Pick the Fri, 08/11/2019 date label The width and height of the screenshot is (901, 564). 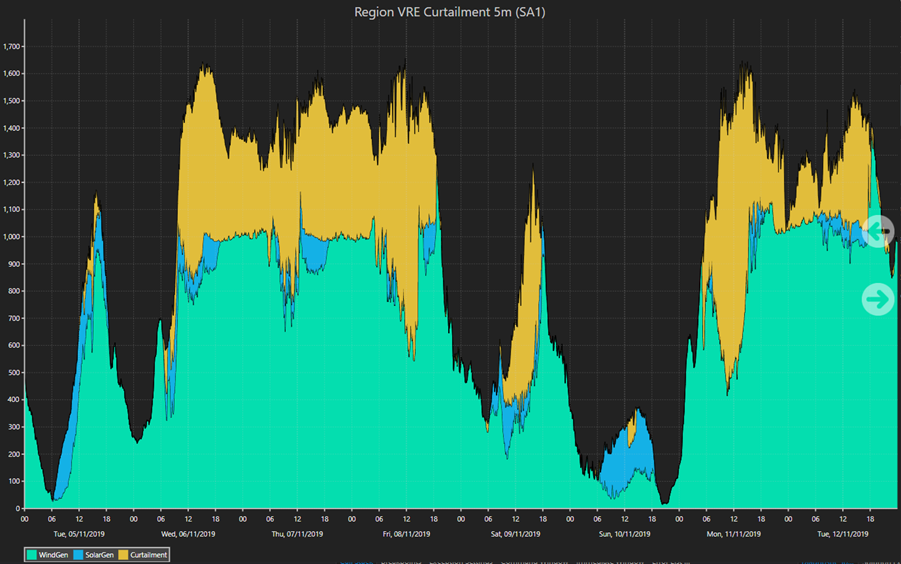click(x=406, y=534)
